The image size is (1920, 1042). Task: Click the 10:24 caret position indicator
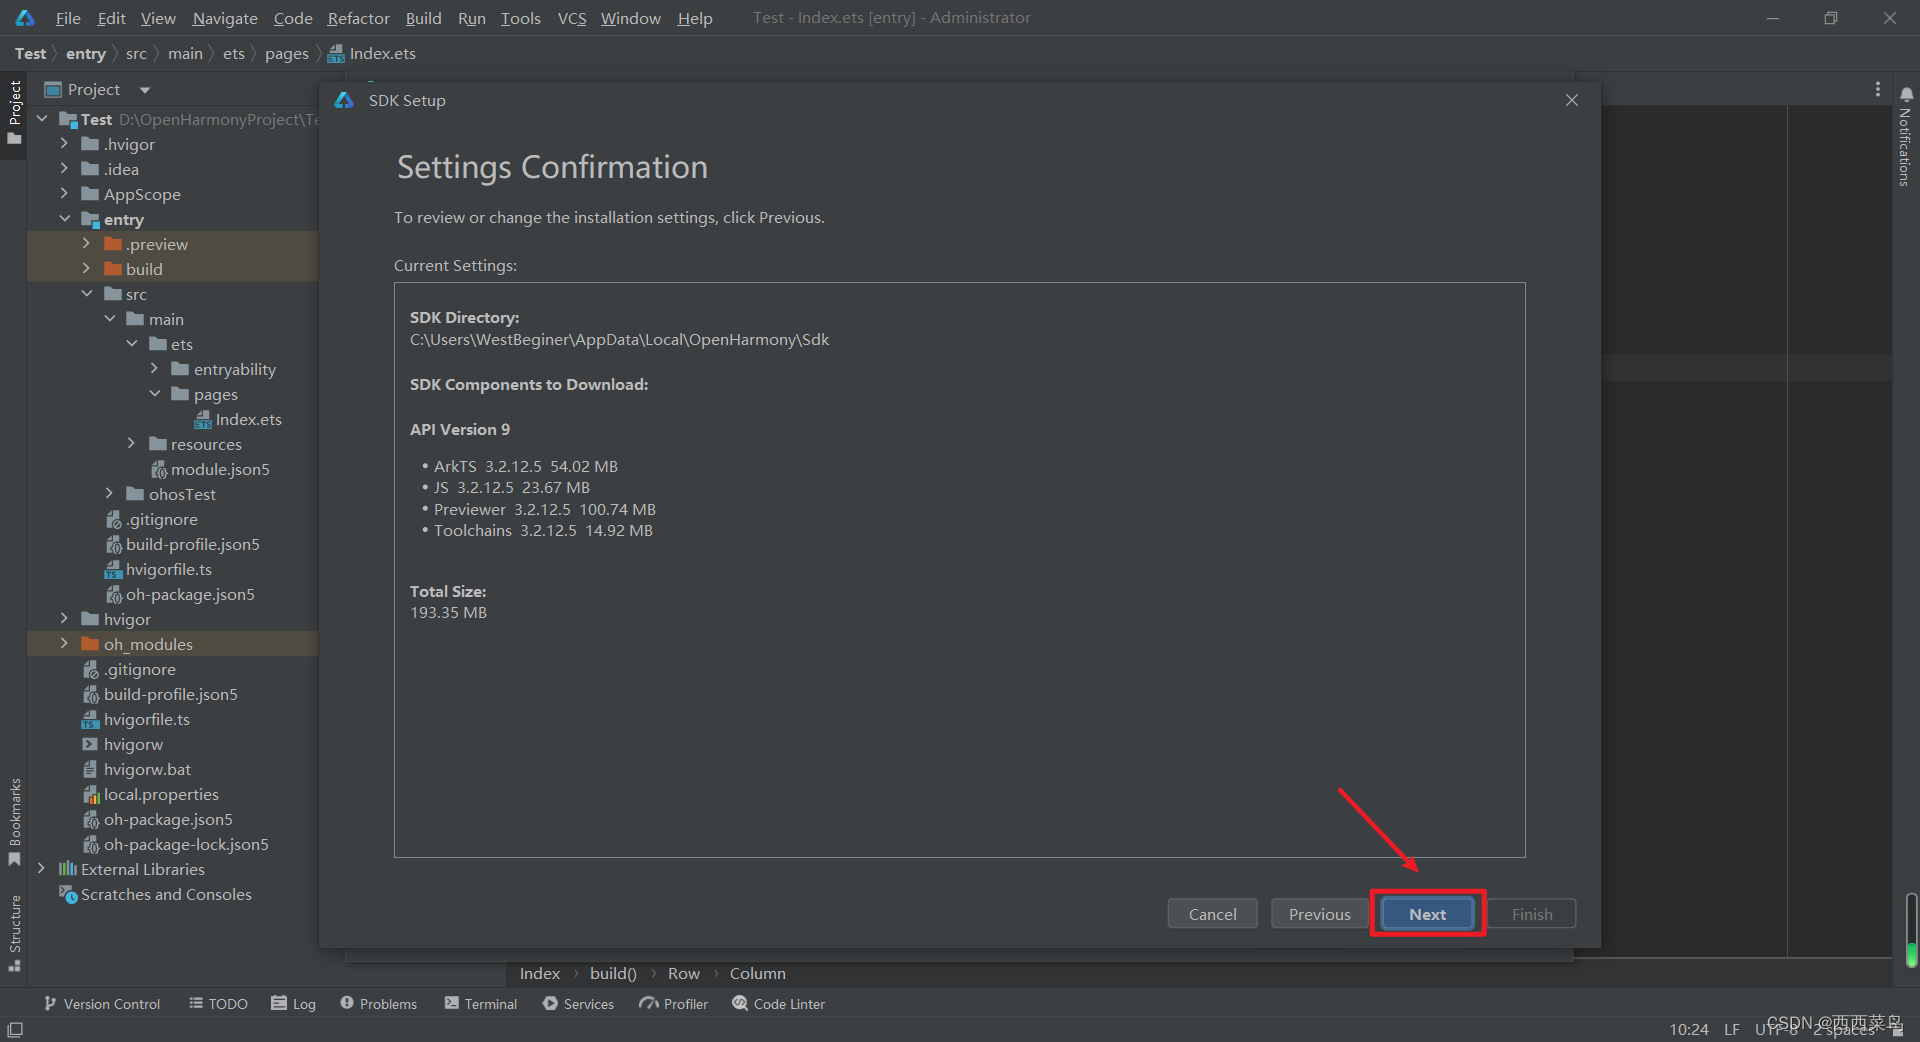coord(1688,1029)
